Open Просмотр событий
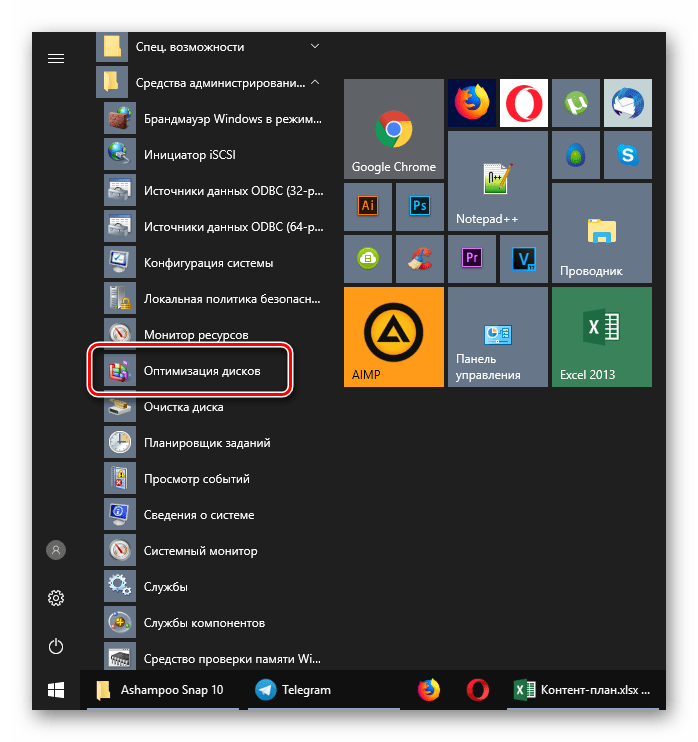Screen dimensions: 698x742 click(x=214, y=478)
